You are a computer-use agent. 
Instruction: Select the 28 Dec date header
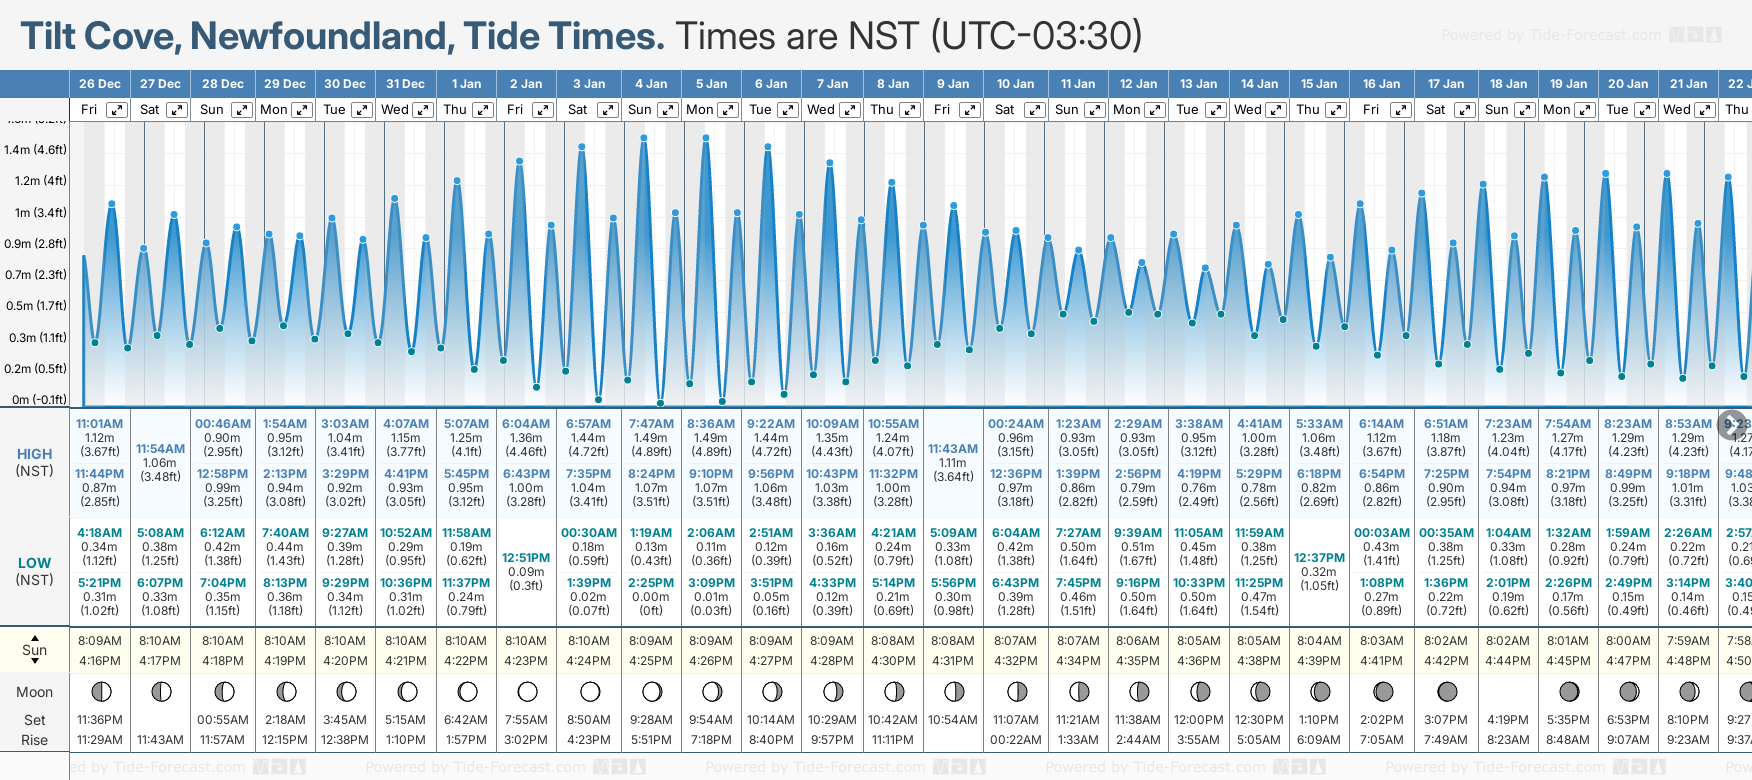223,84
